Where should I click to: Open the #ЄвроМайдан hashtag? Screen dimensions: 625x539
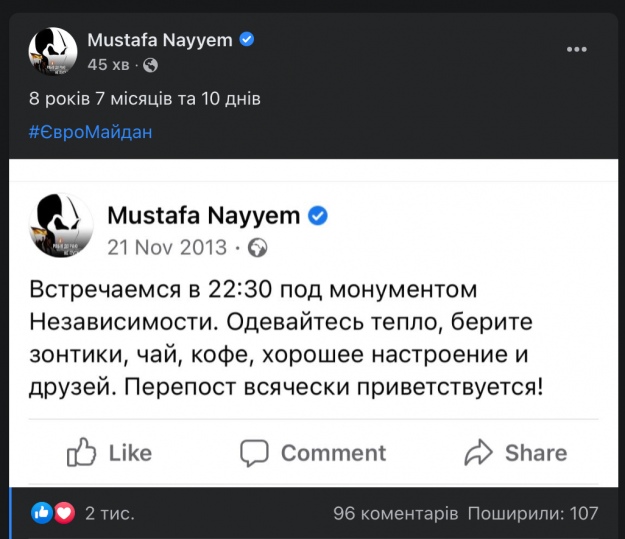pyautogui.click(x=90, y=131)
